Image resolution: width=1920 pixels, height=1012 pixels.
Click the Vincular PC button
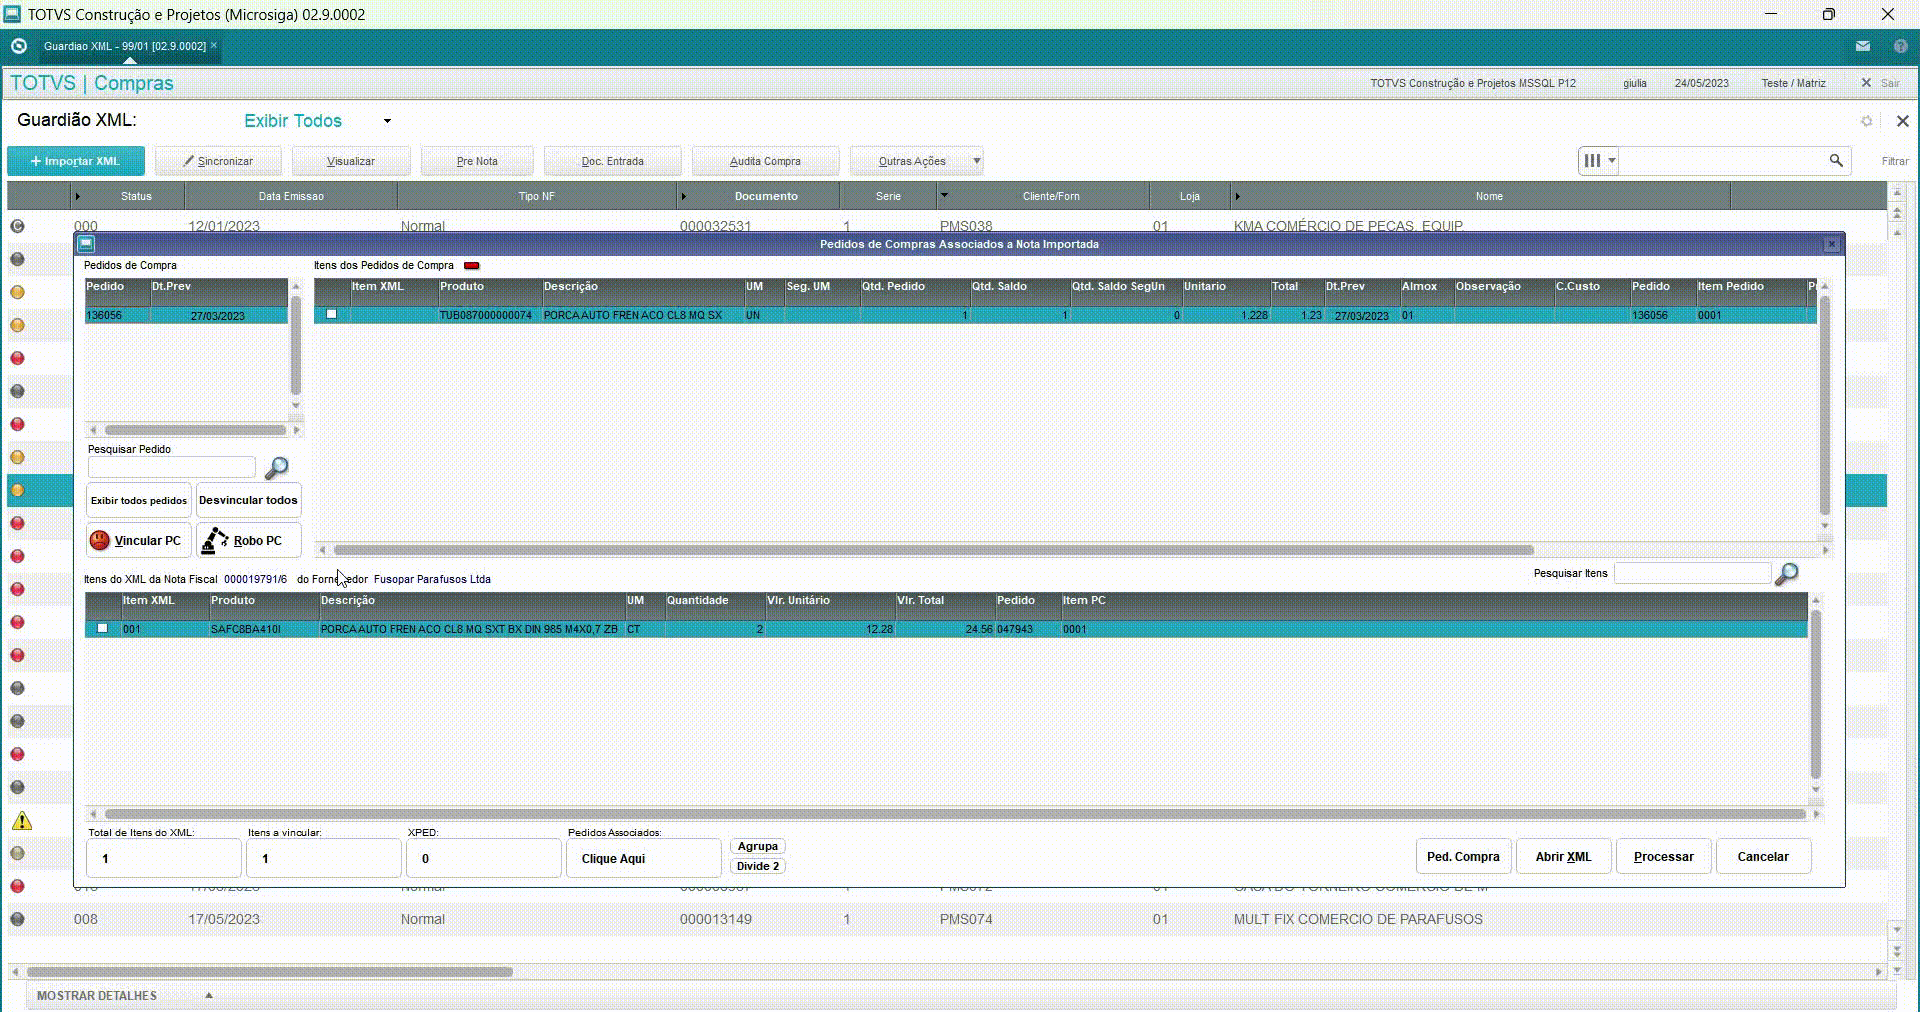138,540
